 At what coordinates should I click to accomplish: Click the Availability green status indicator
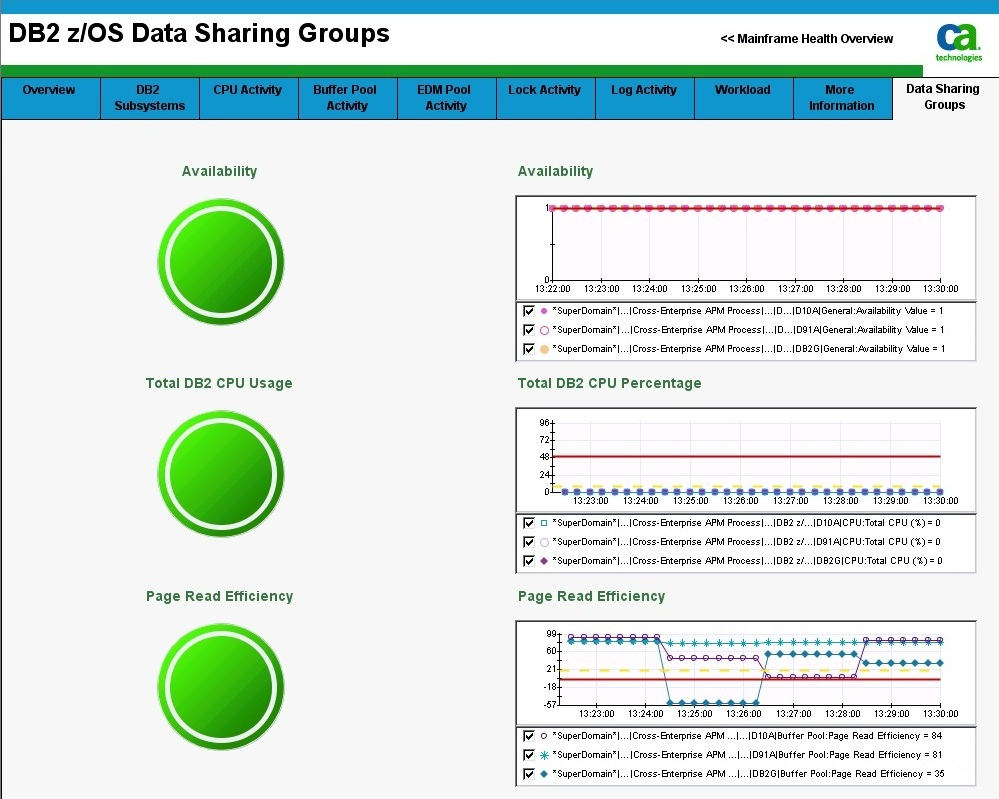pyautogui.click(x=220, y=262)
